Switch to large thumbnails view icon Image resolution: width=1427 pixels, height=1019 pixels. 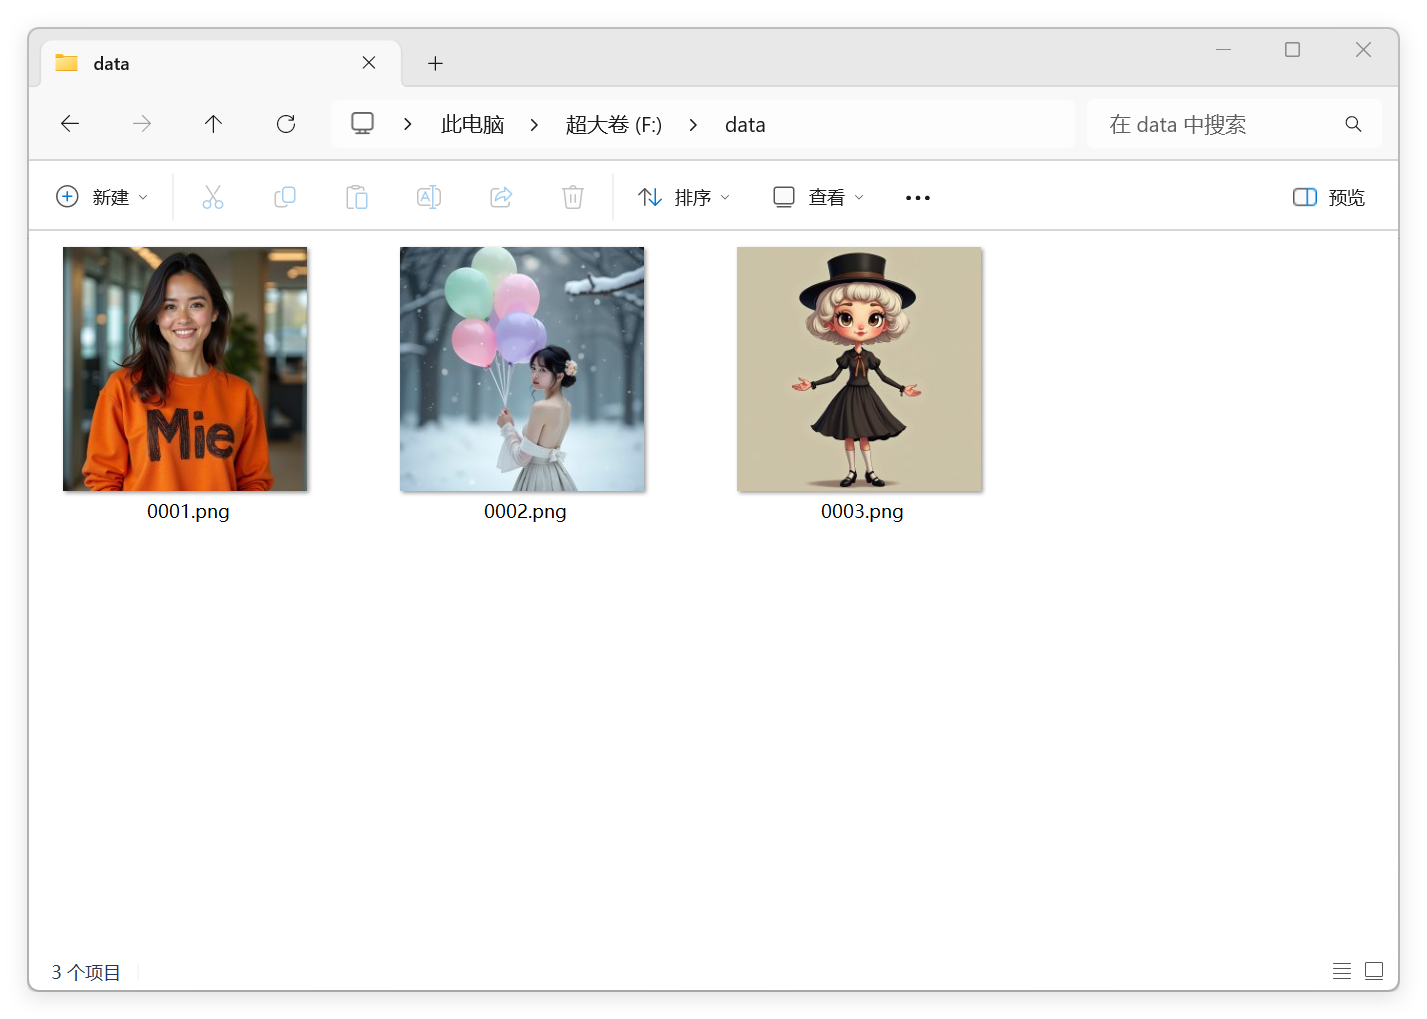(1374, 971)
